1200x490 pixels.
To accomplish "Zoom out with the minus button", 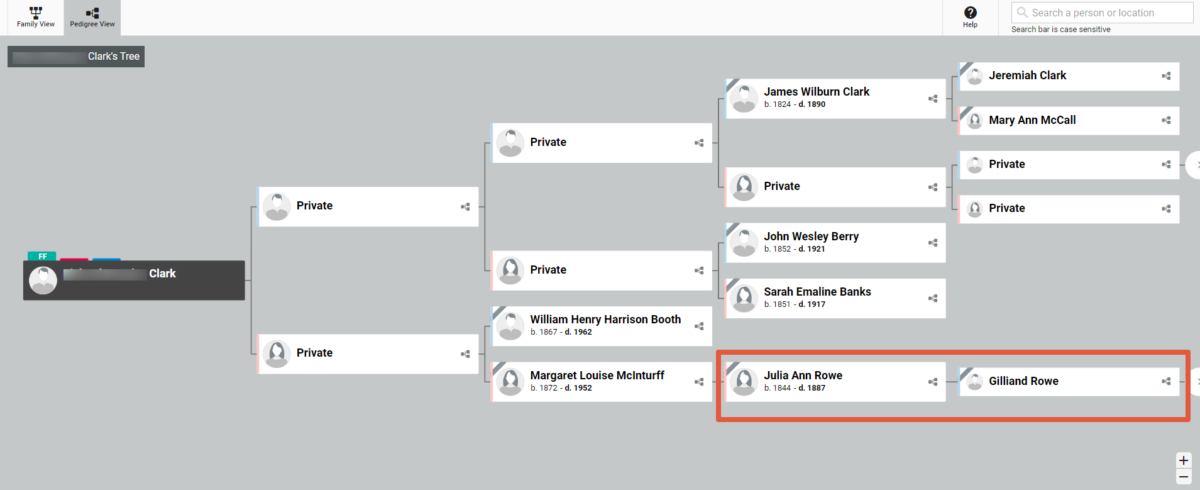I will [x=1184, y=476].
